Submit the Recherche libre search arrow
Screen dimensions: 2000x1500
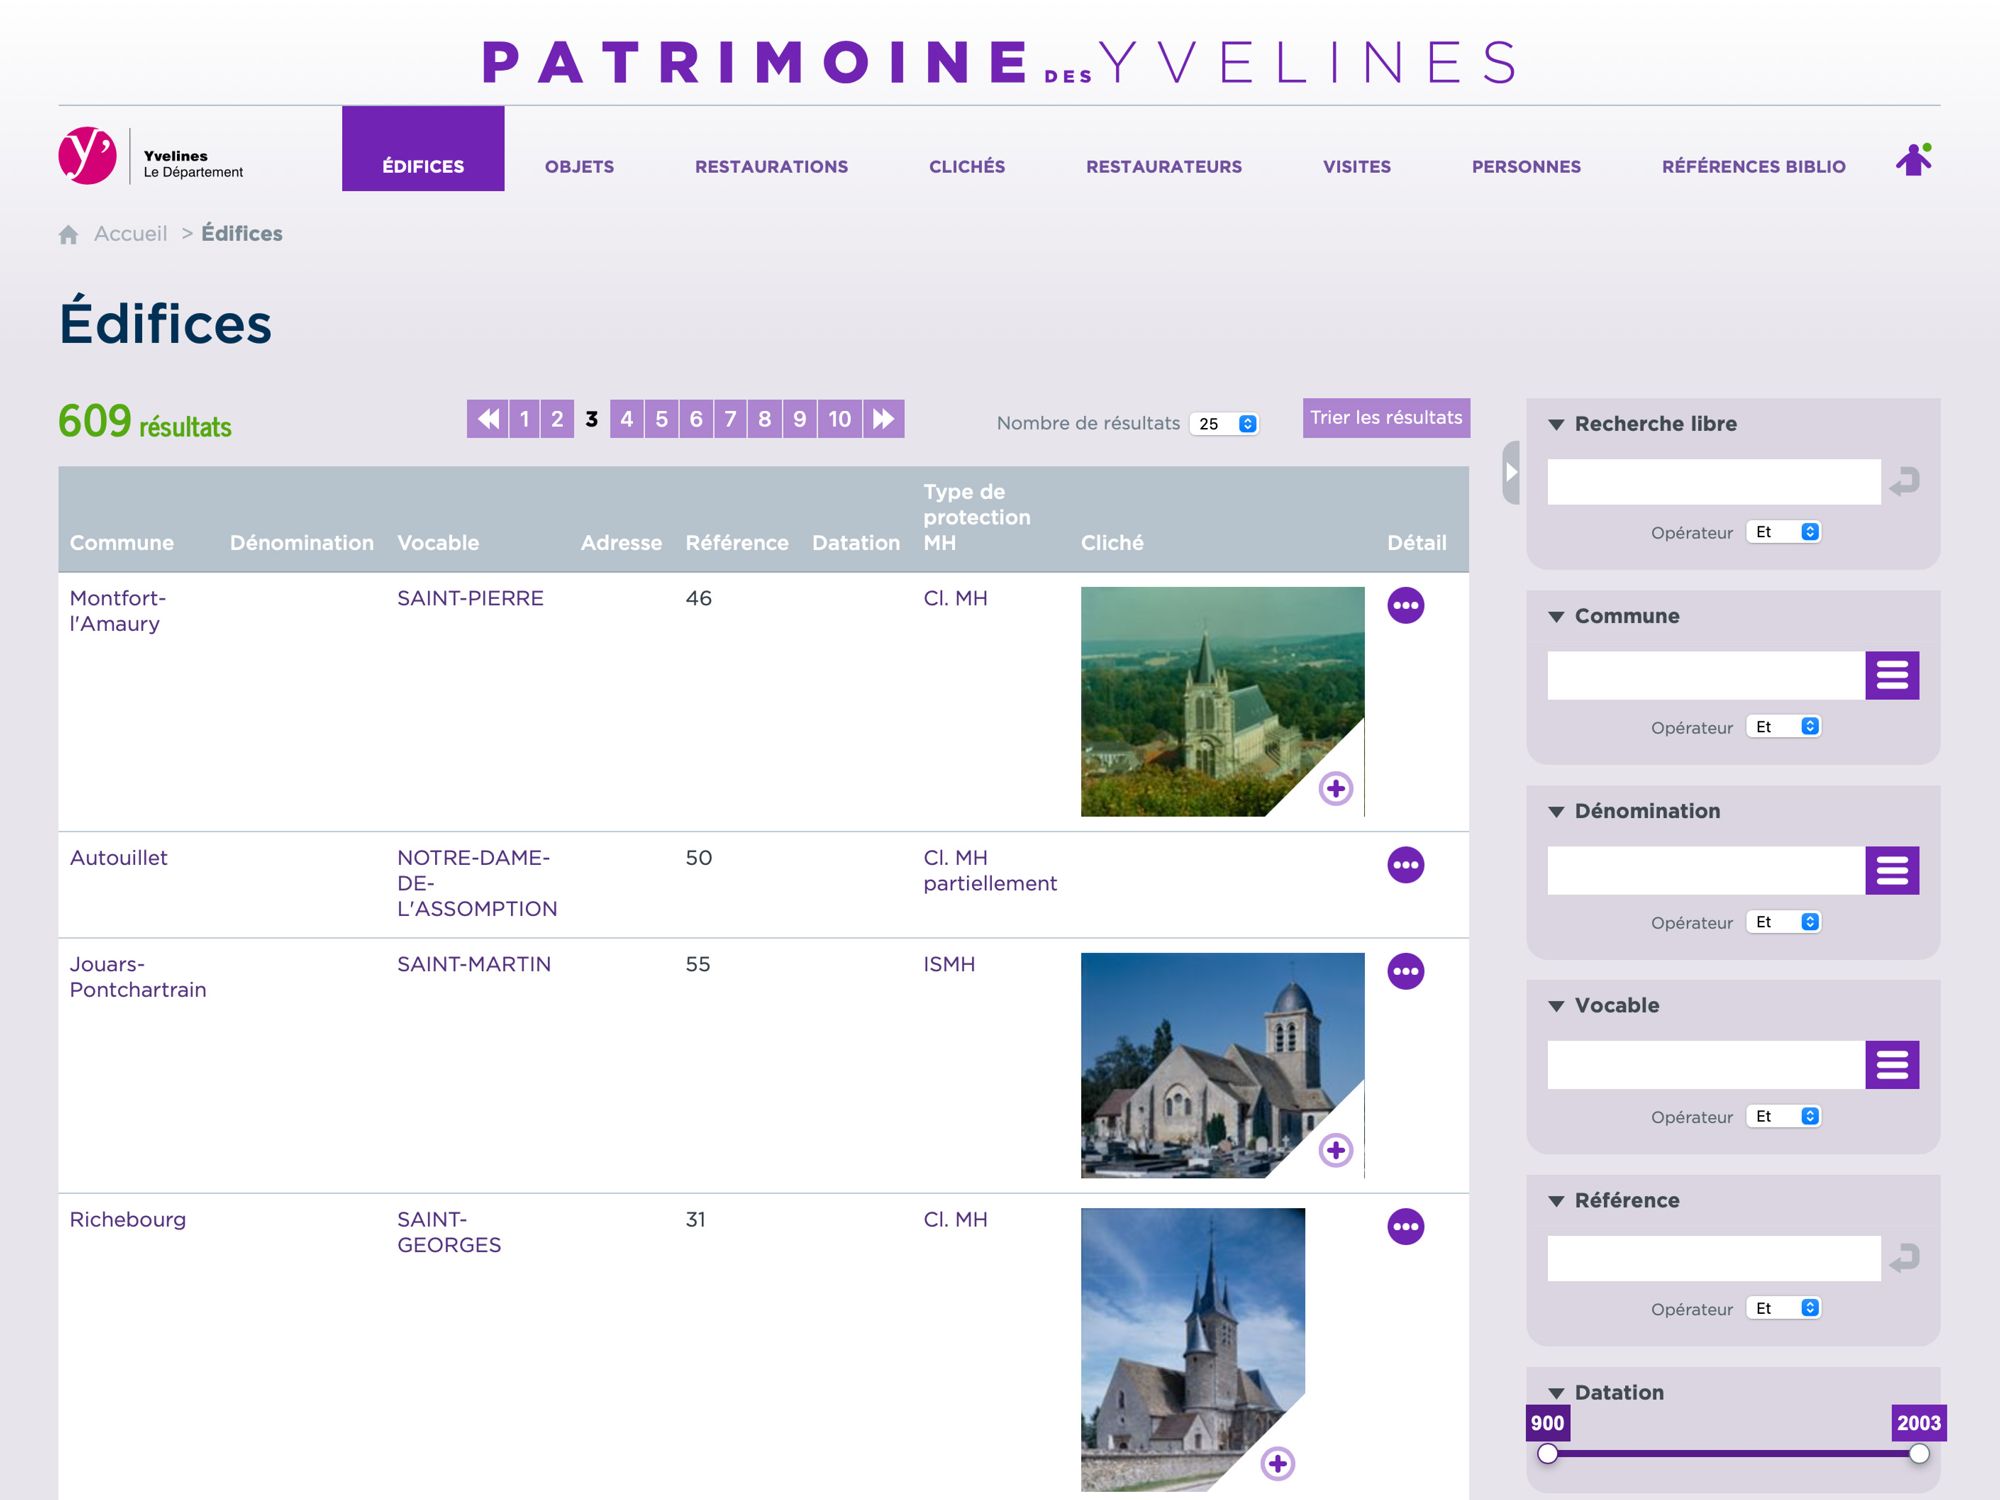pyautogui.click(x=1905, y=482)
